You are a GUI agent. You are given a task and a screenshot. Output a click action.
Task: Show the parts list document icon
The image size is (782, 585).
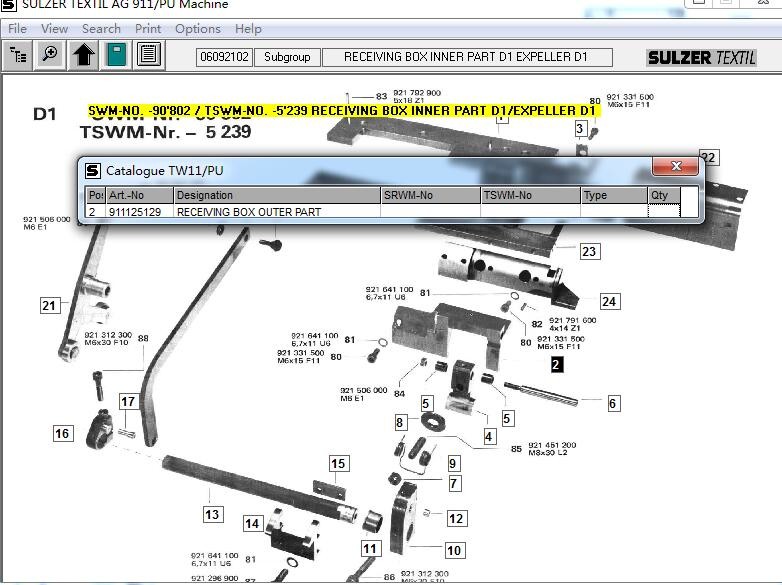[149, 55]
